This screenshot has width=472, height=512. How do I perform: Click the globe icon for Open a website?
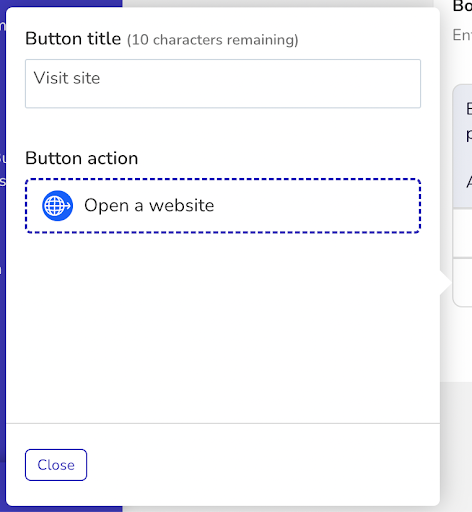[57, 206]
